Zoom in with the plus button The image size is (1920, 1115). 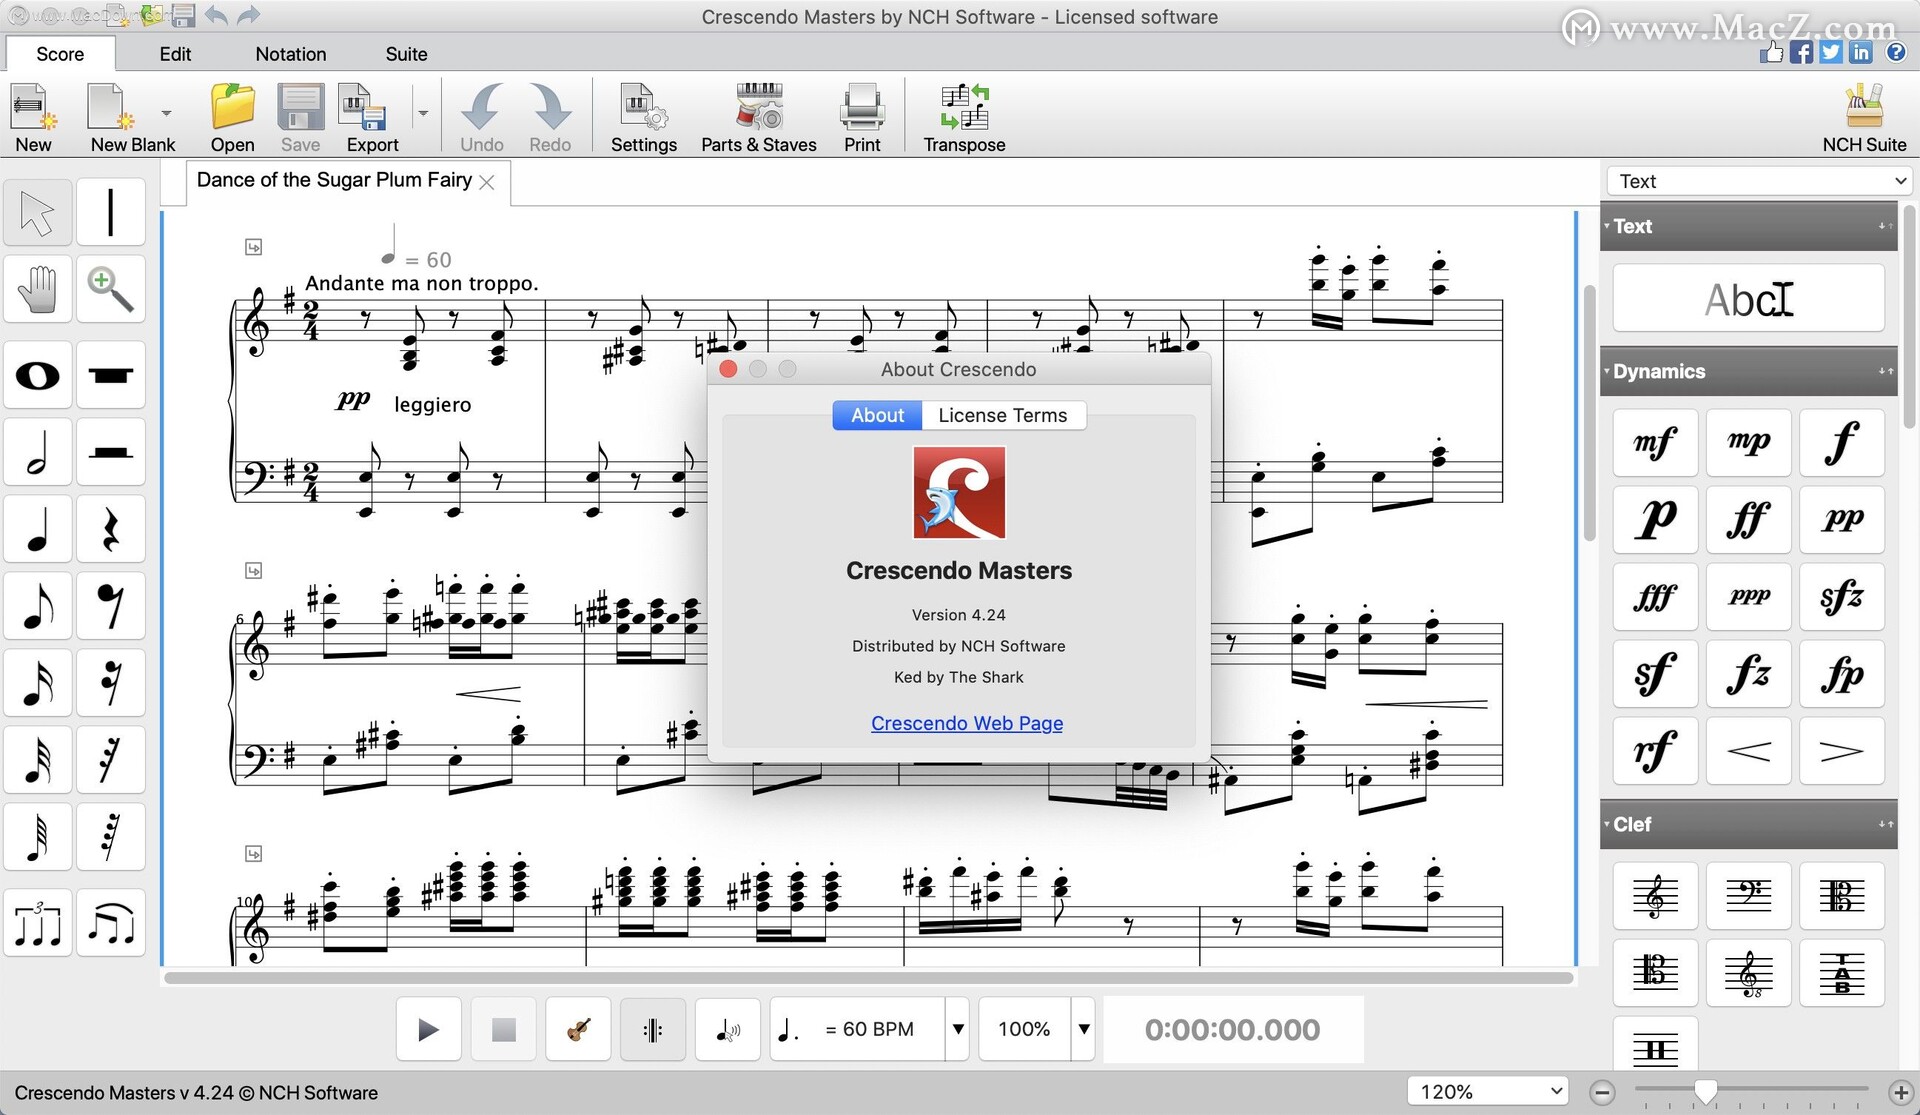click(x=1901, y=1092)
